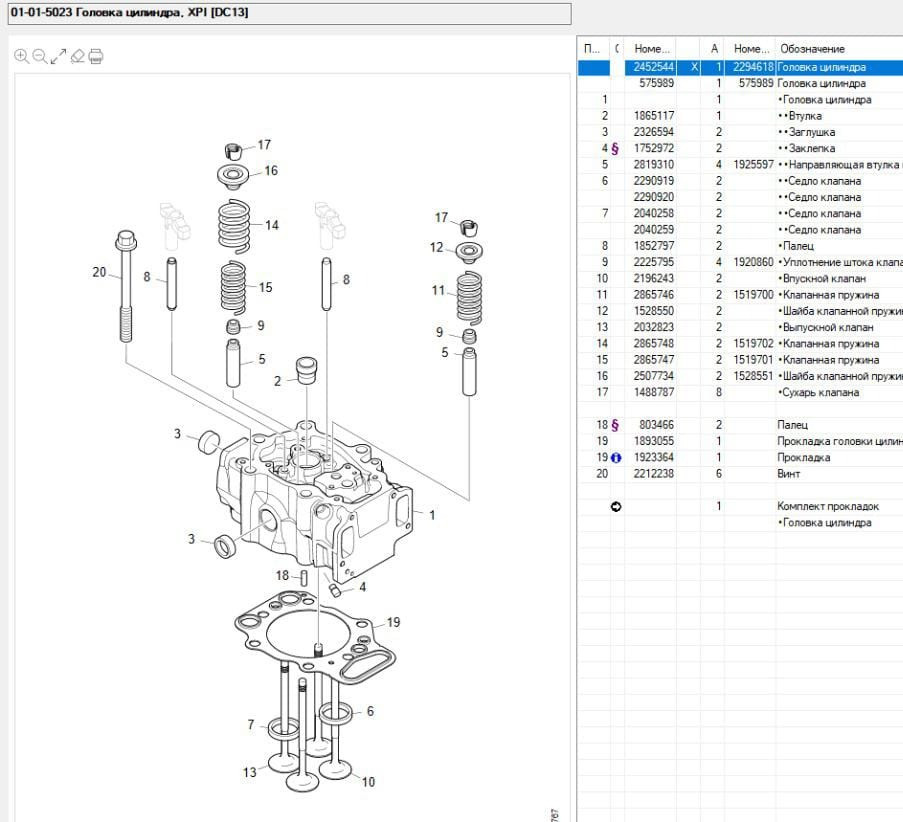Zoom out of the parts diagram
The height and width of the screenshot is (822, 903).
pyautogui.click(x=39, y=56)
